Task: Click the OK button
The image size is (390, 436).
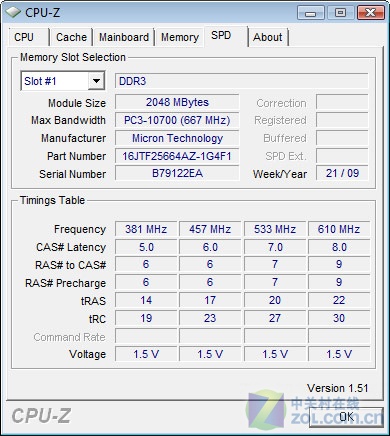Action: point(346,417)
